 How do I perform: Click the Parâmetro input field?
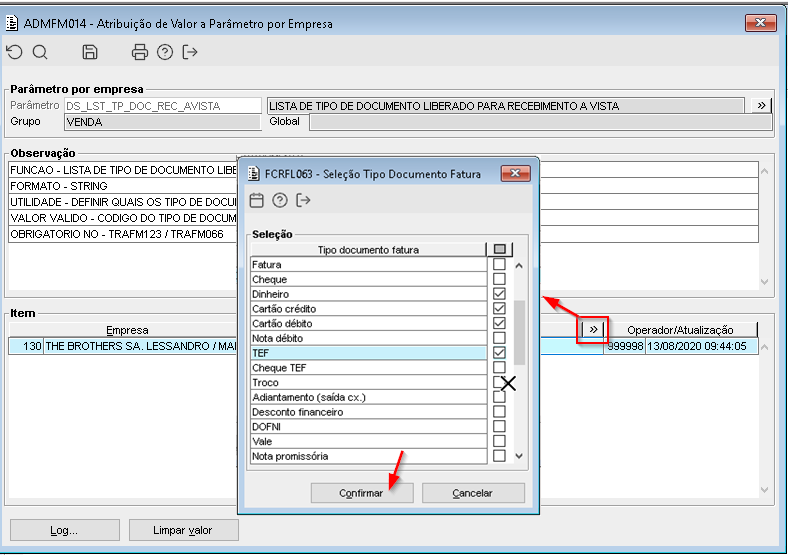tap(163, 106)
